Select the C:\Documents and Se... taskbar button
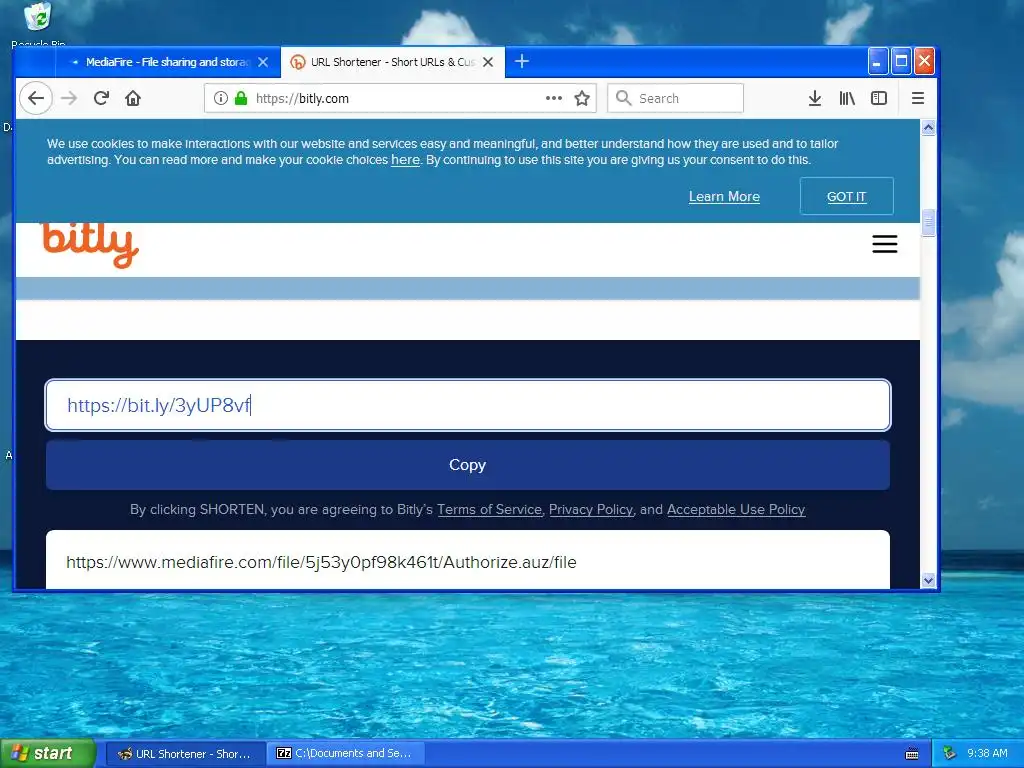1024x768 pixels. (346, 754)
